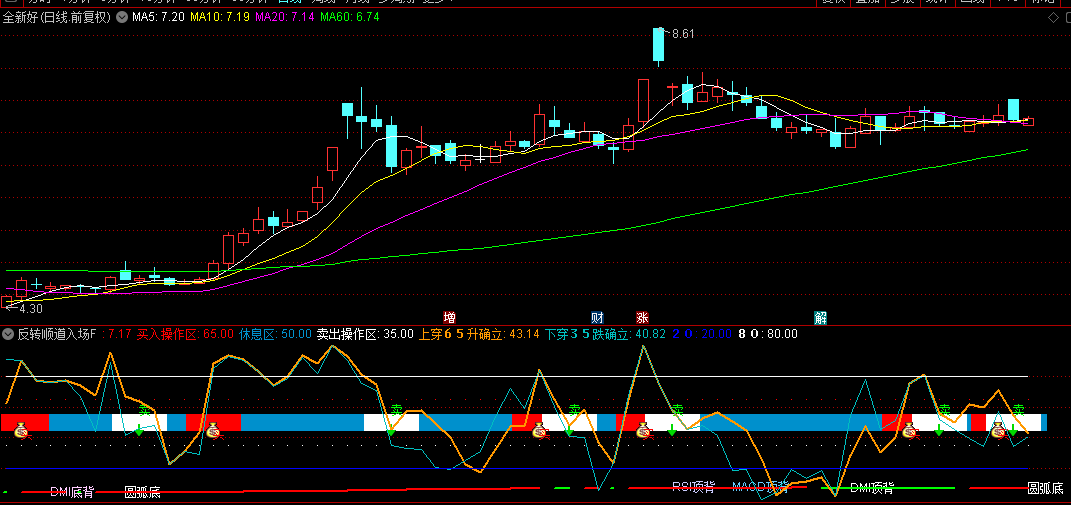The image size is (1071, 505).
Task: Click the red 增 event marker
Action: (x=449, y=318)
